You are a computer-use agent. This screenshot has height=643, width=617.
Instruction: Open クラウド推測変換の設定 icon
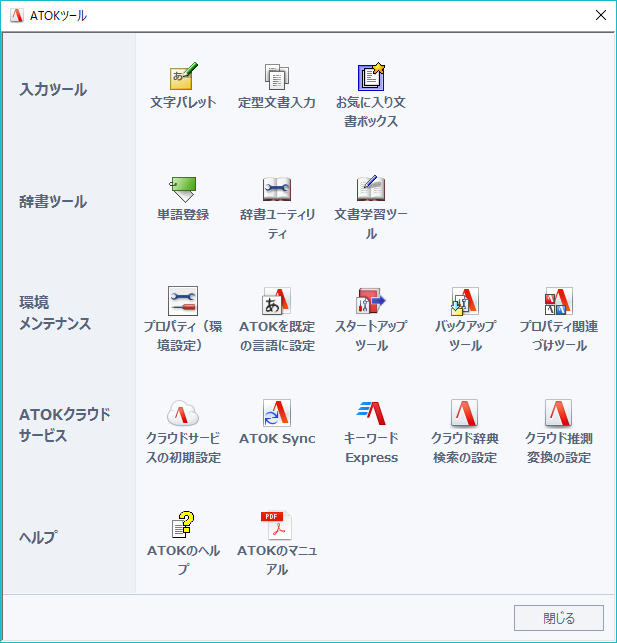pyautogui.click(x=559, y=413)
